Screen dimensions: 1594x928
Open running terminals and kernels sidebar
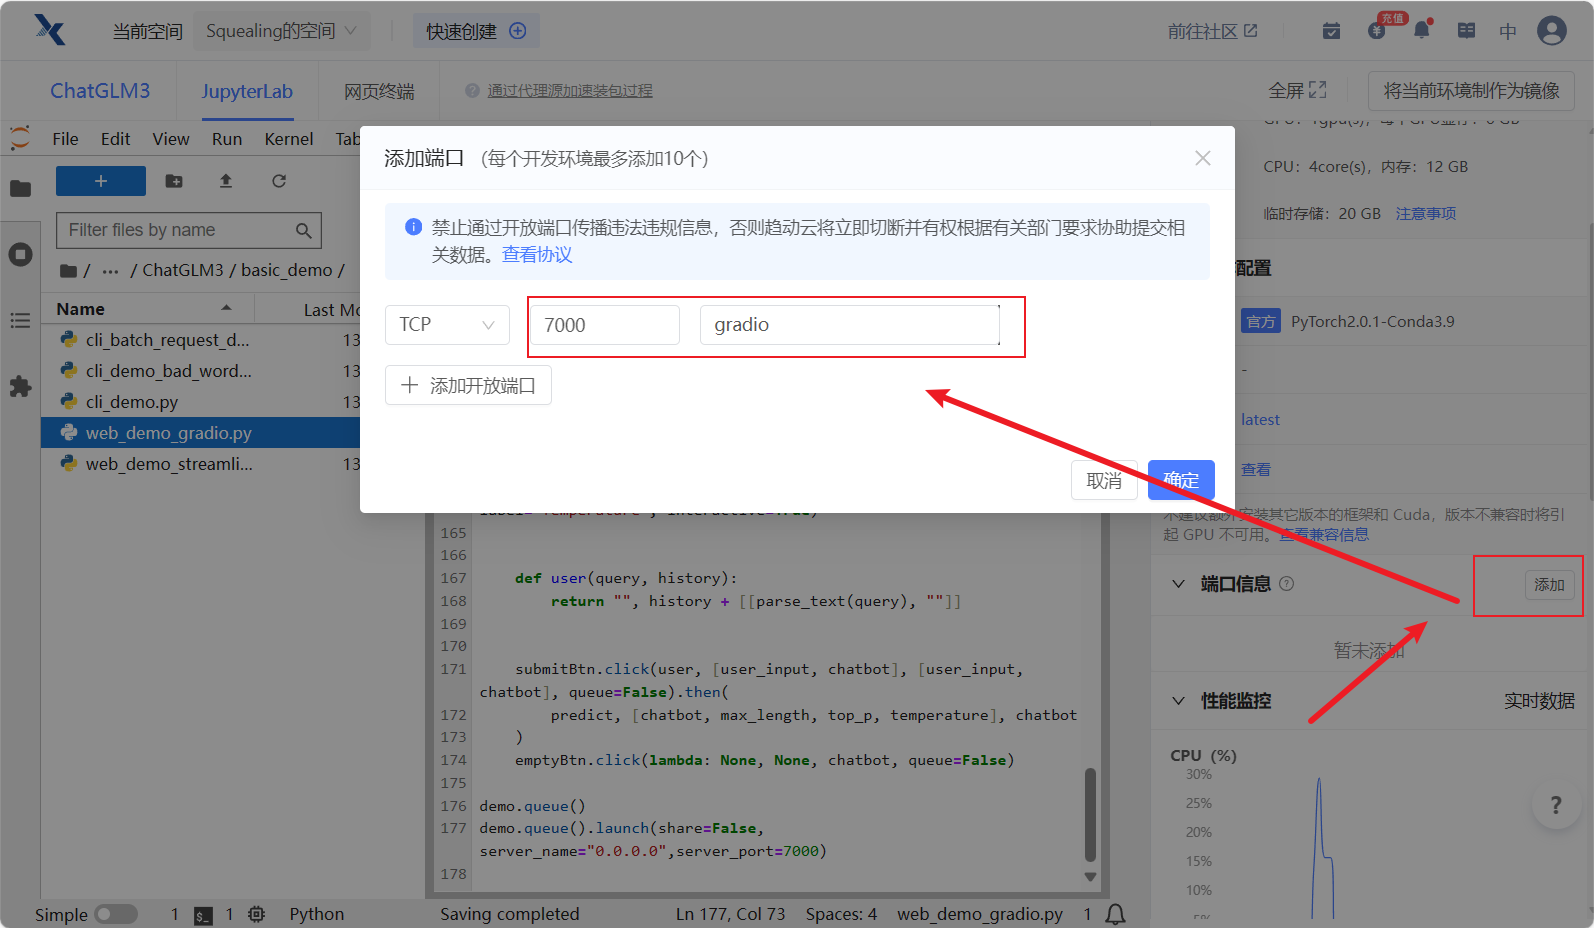pyautogui.click(x=20, y=254)
